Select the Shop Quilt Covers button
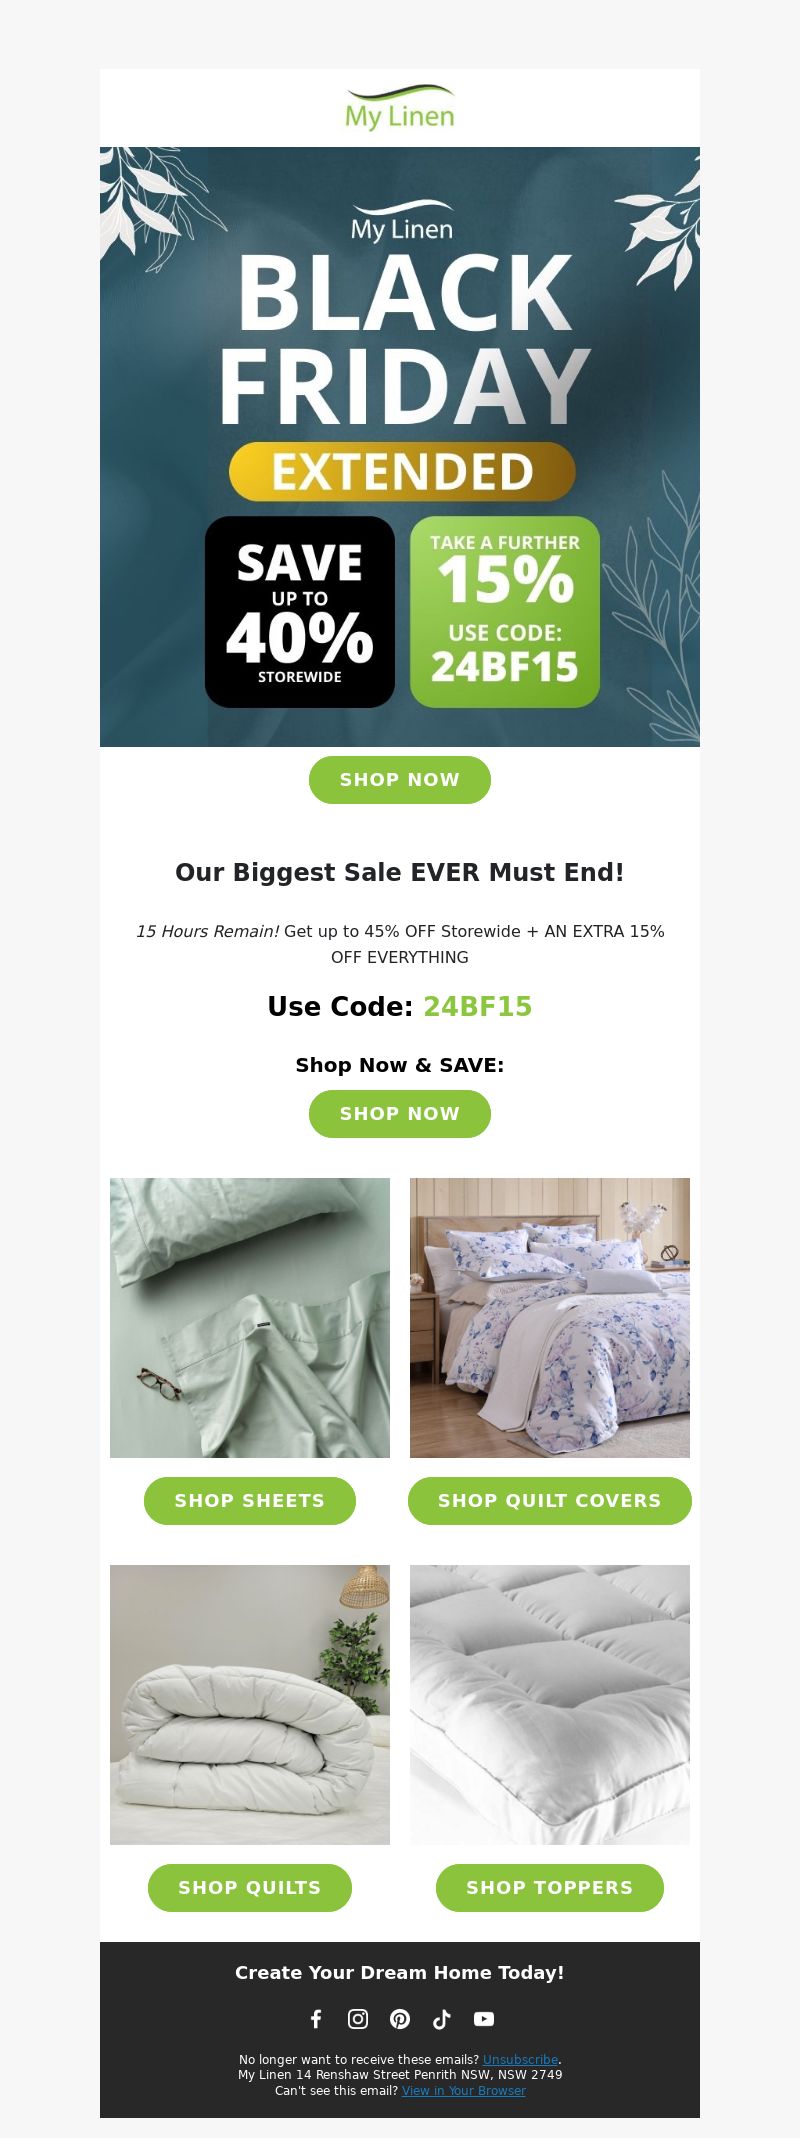The image size is (800, 2138). click(x=550, y=1501)
